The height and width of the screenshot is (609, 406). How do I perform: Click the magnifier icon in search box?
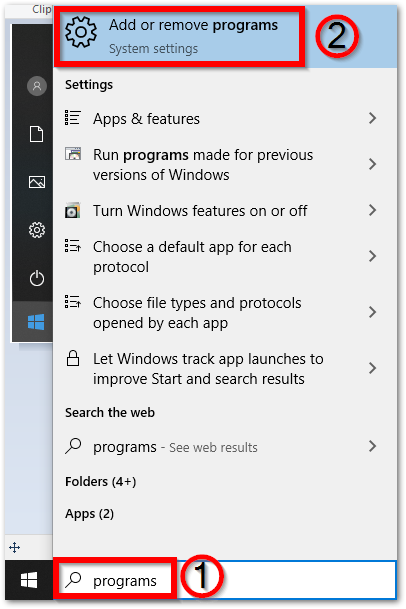point(73,579)
